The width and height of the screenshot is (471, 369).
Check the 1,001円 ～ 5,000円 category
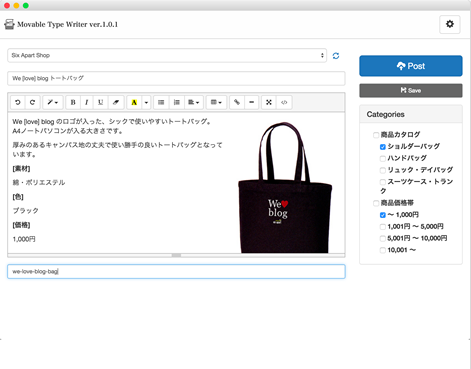[x=383, y=227]
